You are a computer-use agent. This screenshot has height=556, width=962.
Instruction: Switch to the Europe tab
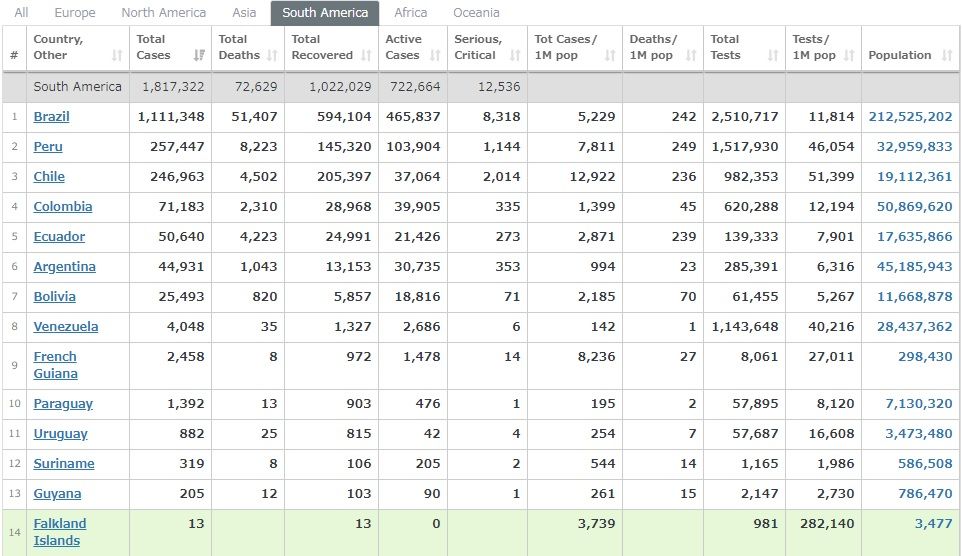[x=75, y=13]
